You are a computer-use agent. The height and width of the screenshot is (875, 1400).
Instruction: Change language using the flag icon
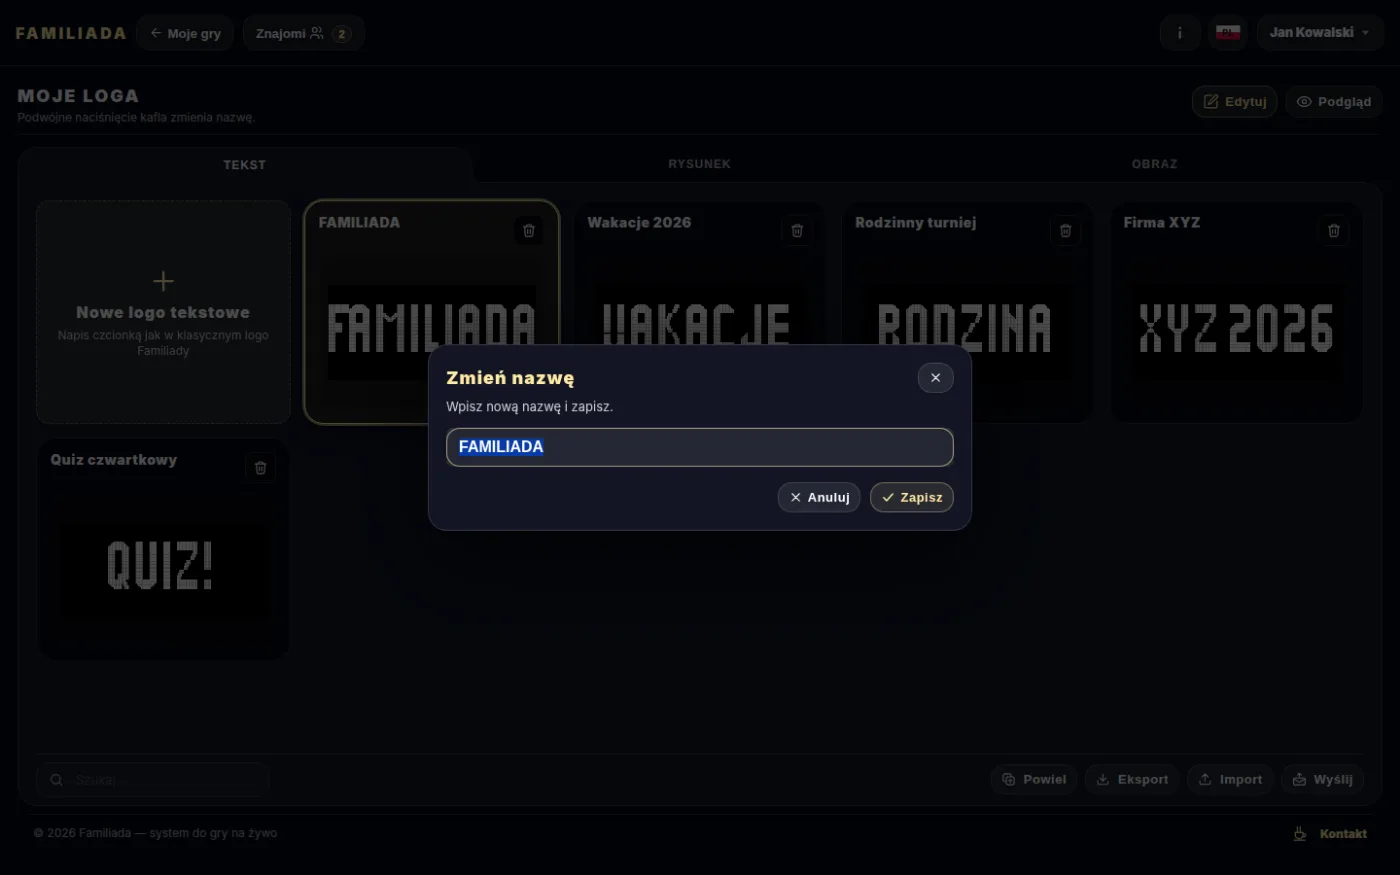click(x=1228, y=33)
